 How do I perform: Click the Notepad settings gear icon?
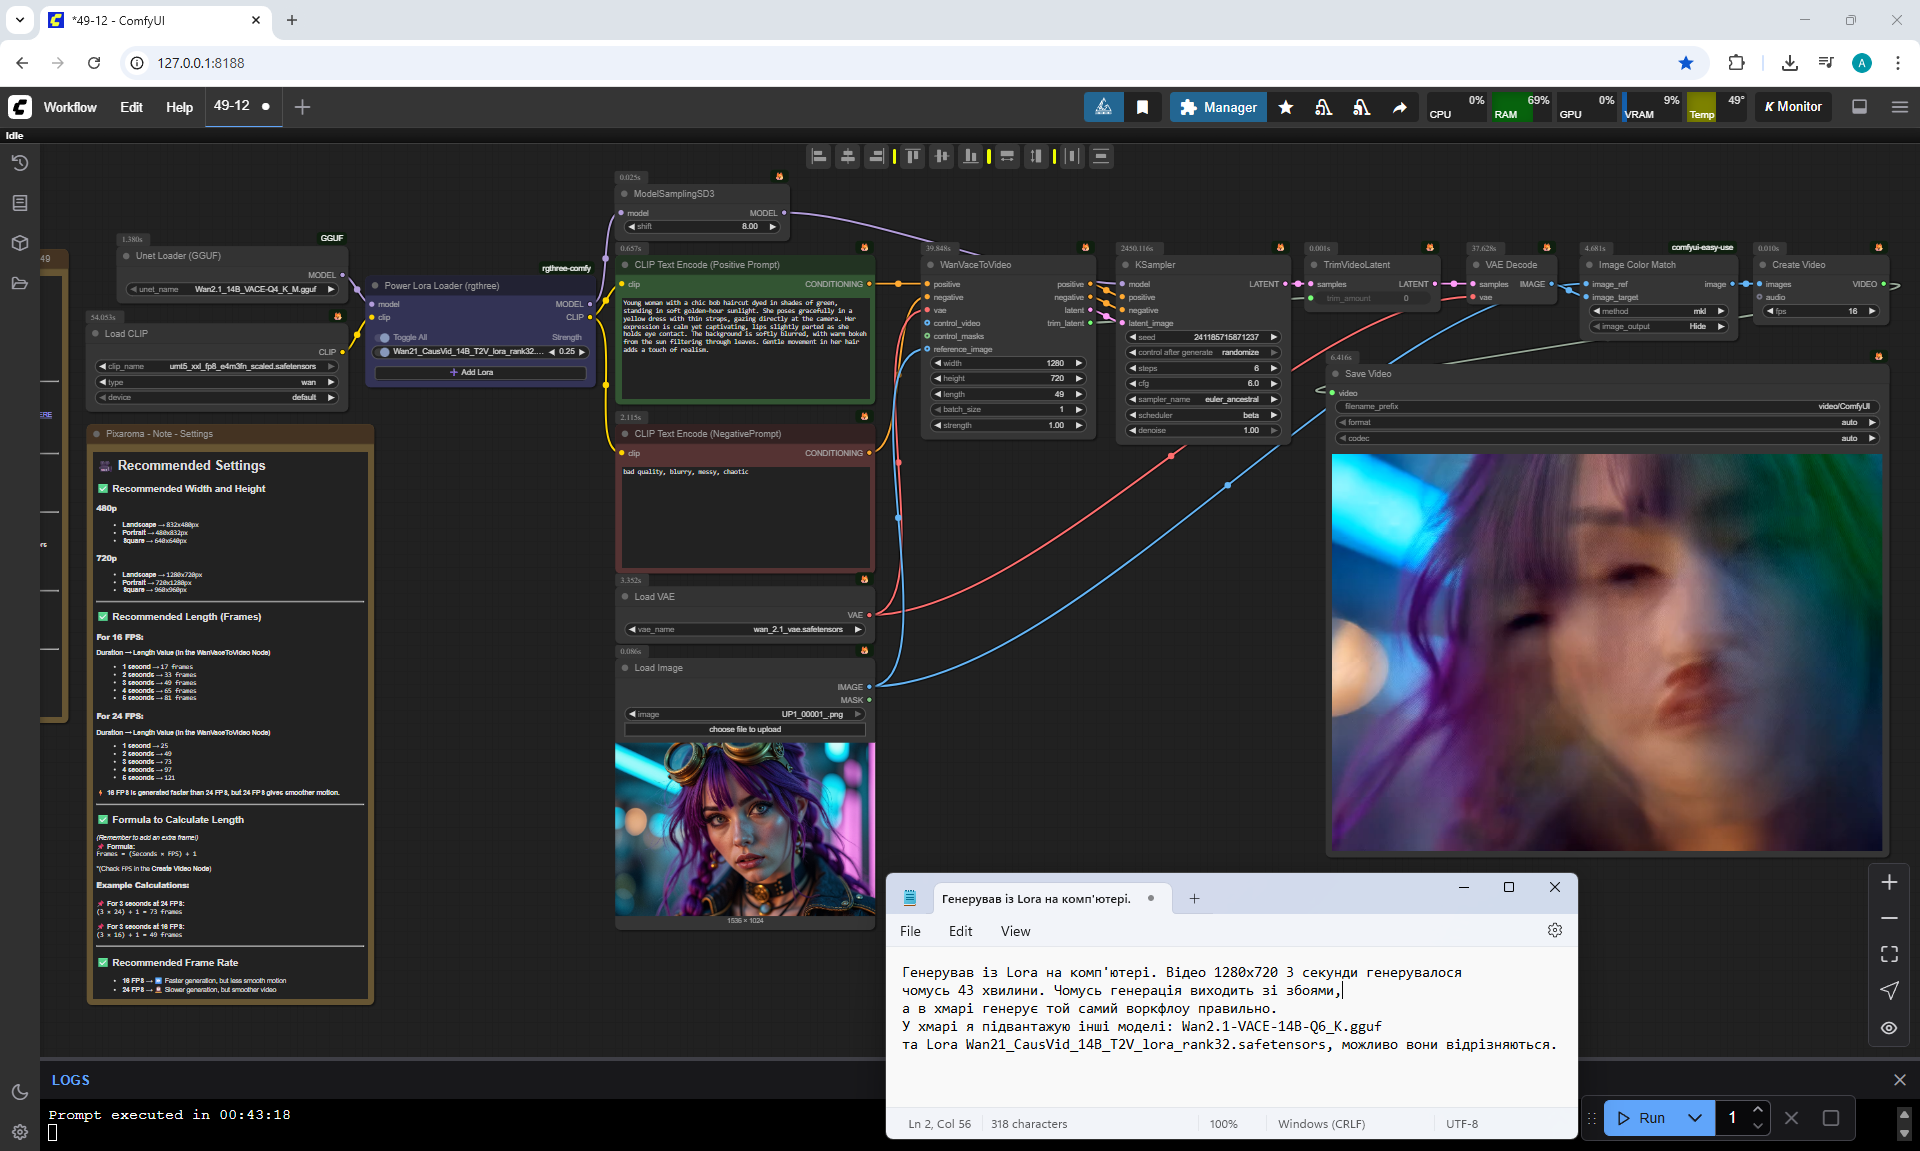click(1554, 930)
